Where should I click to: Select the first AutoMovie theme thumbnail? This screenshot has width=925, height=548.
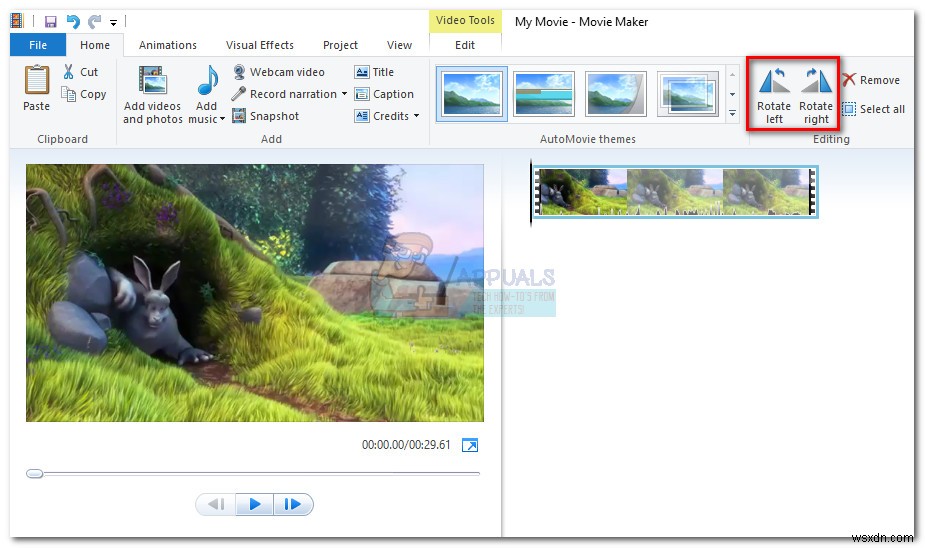coord(472,93)
